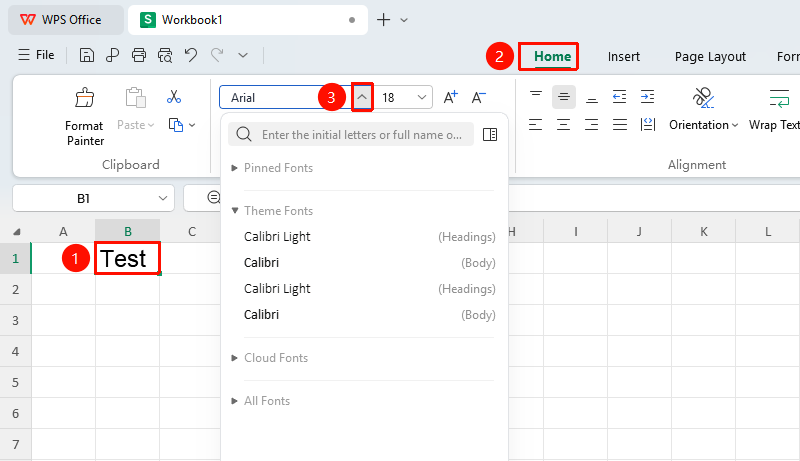
Task: Toggle font preview panel icon
Action: 490,134
